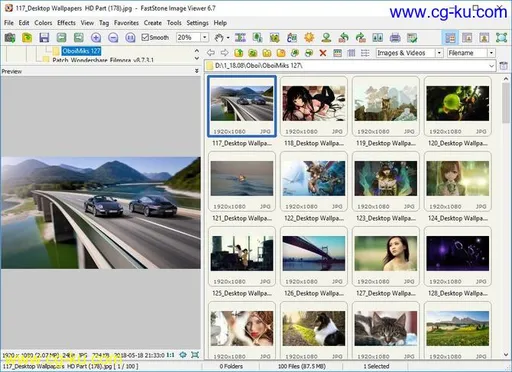Image resolution: width=512 pixels, height=372 pixels.
Task: Switch to list view style icon
Action: point(365,53)
